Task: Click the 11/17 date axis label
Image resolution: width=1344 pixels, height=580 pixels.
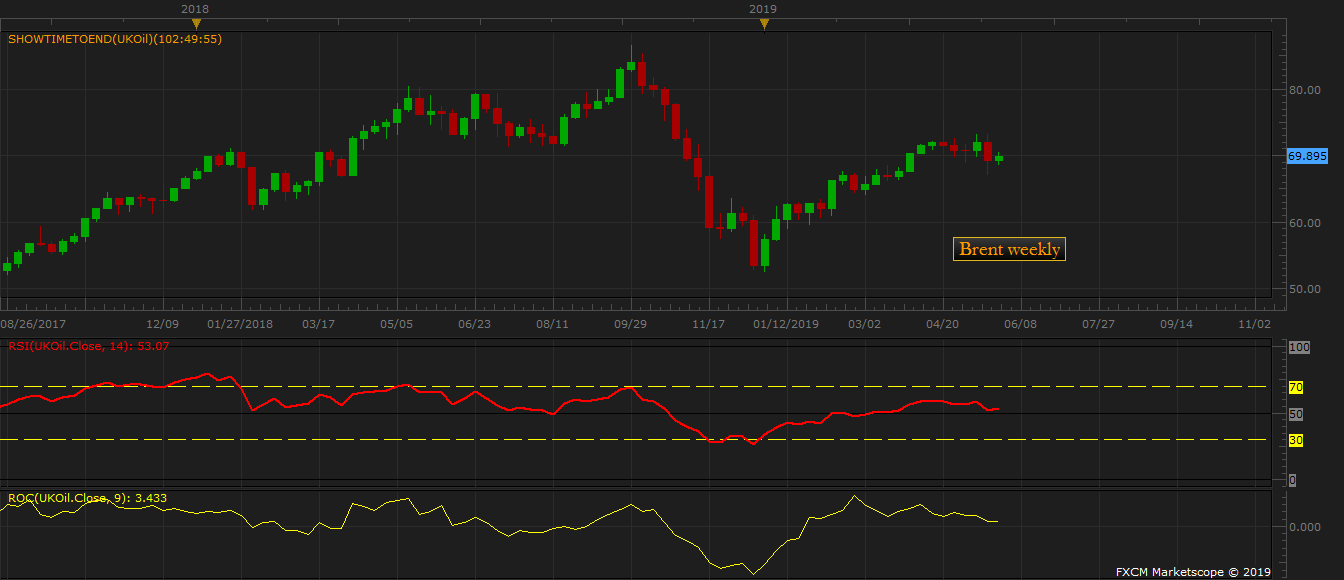Action: [x=709, y=324]
